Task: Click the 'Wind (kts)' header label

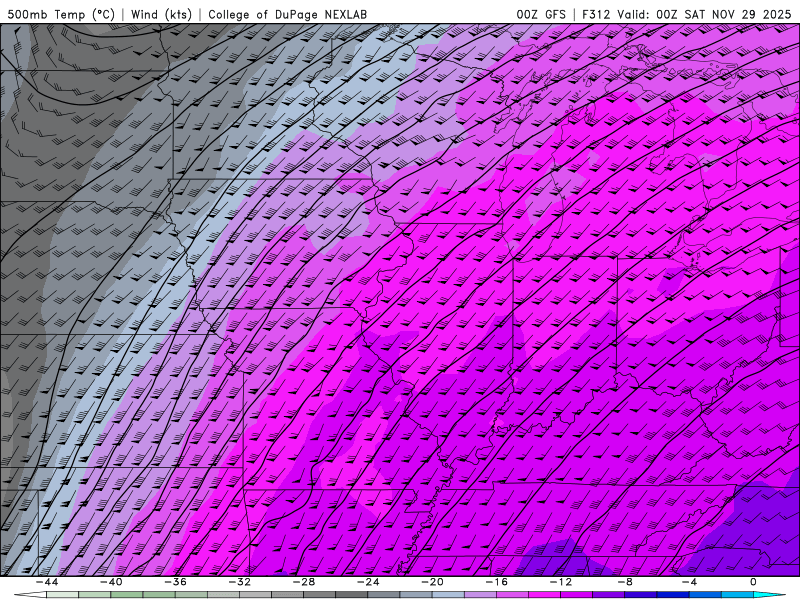Action: 161,14
